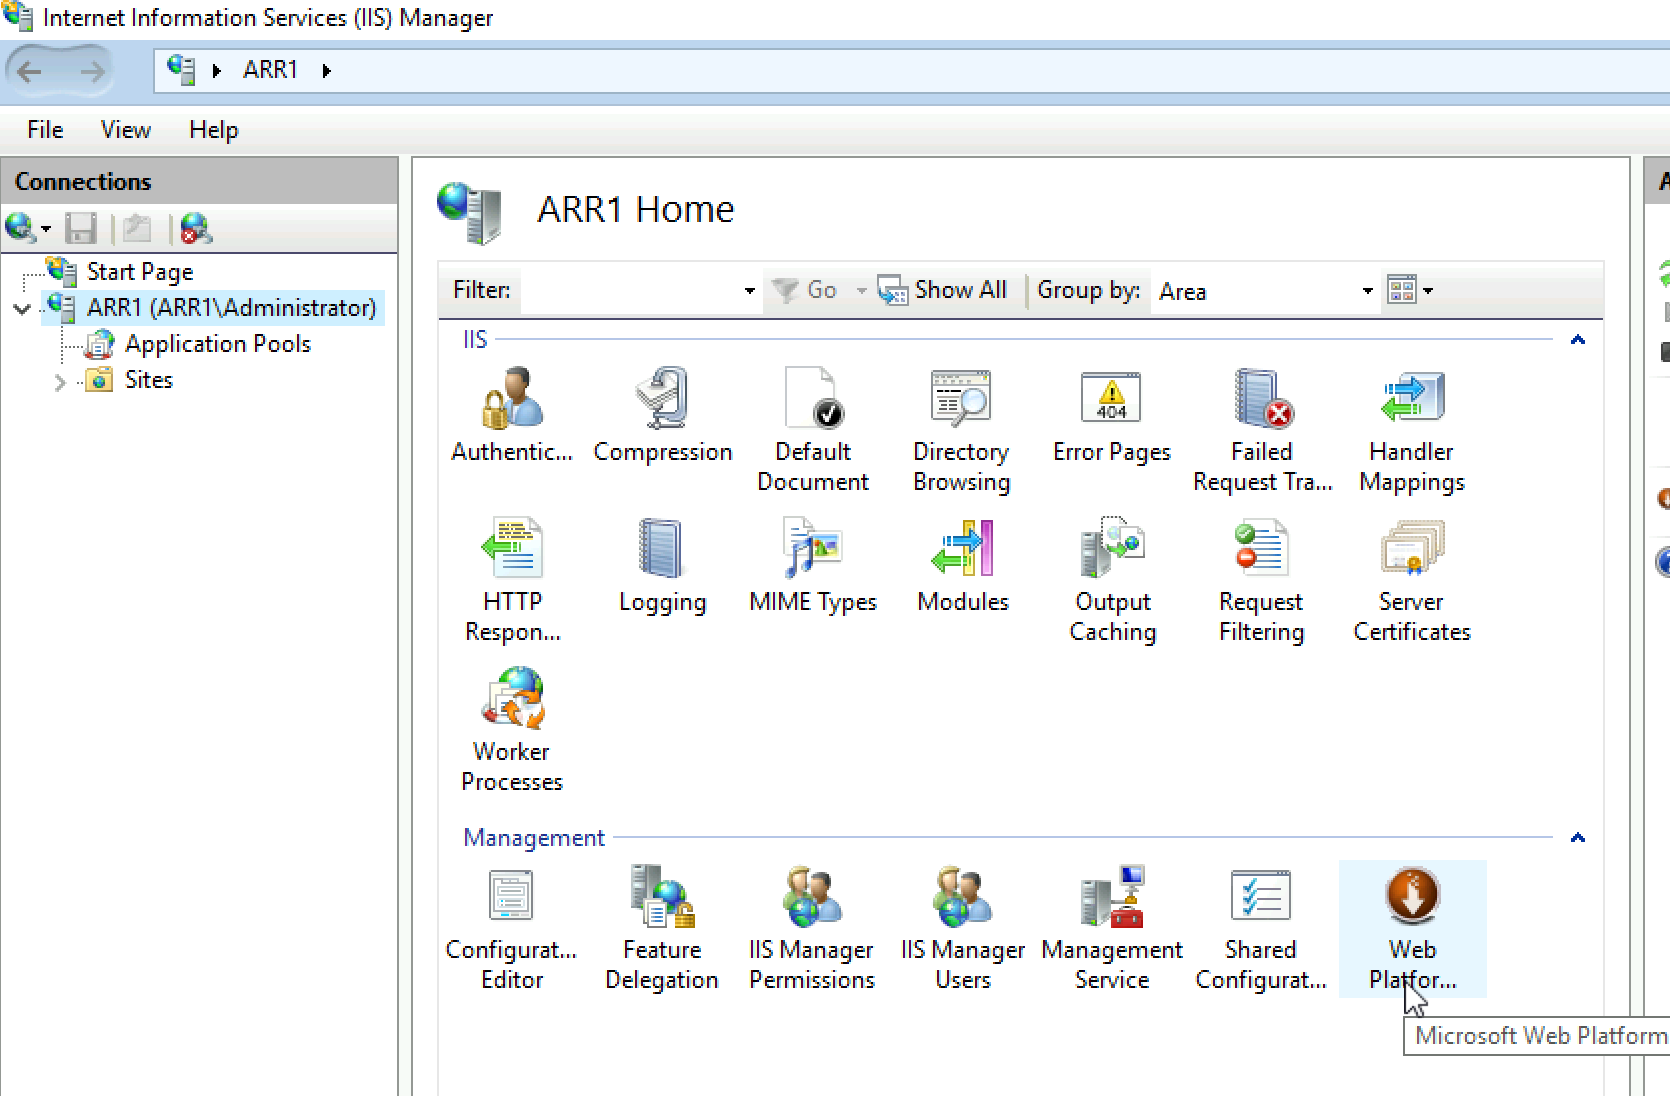Open Shared Configuration
The image size is (1670, 1096).
click(1262, 928)
